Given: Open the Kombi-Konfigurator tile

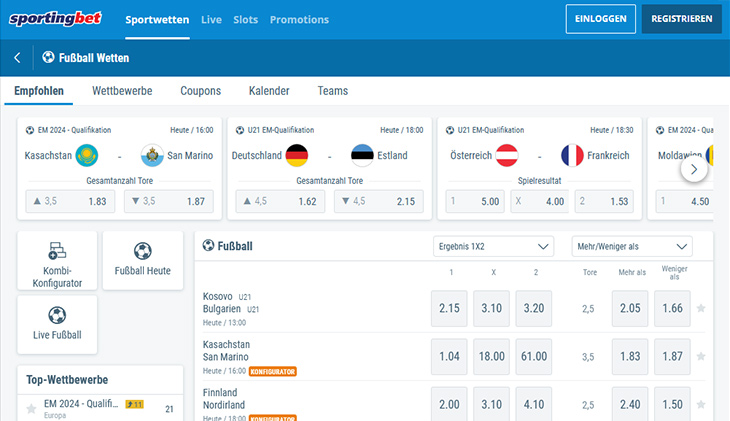Looking at the screenshot, I should point(57,261).
